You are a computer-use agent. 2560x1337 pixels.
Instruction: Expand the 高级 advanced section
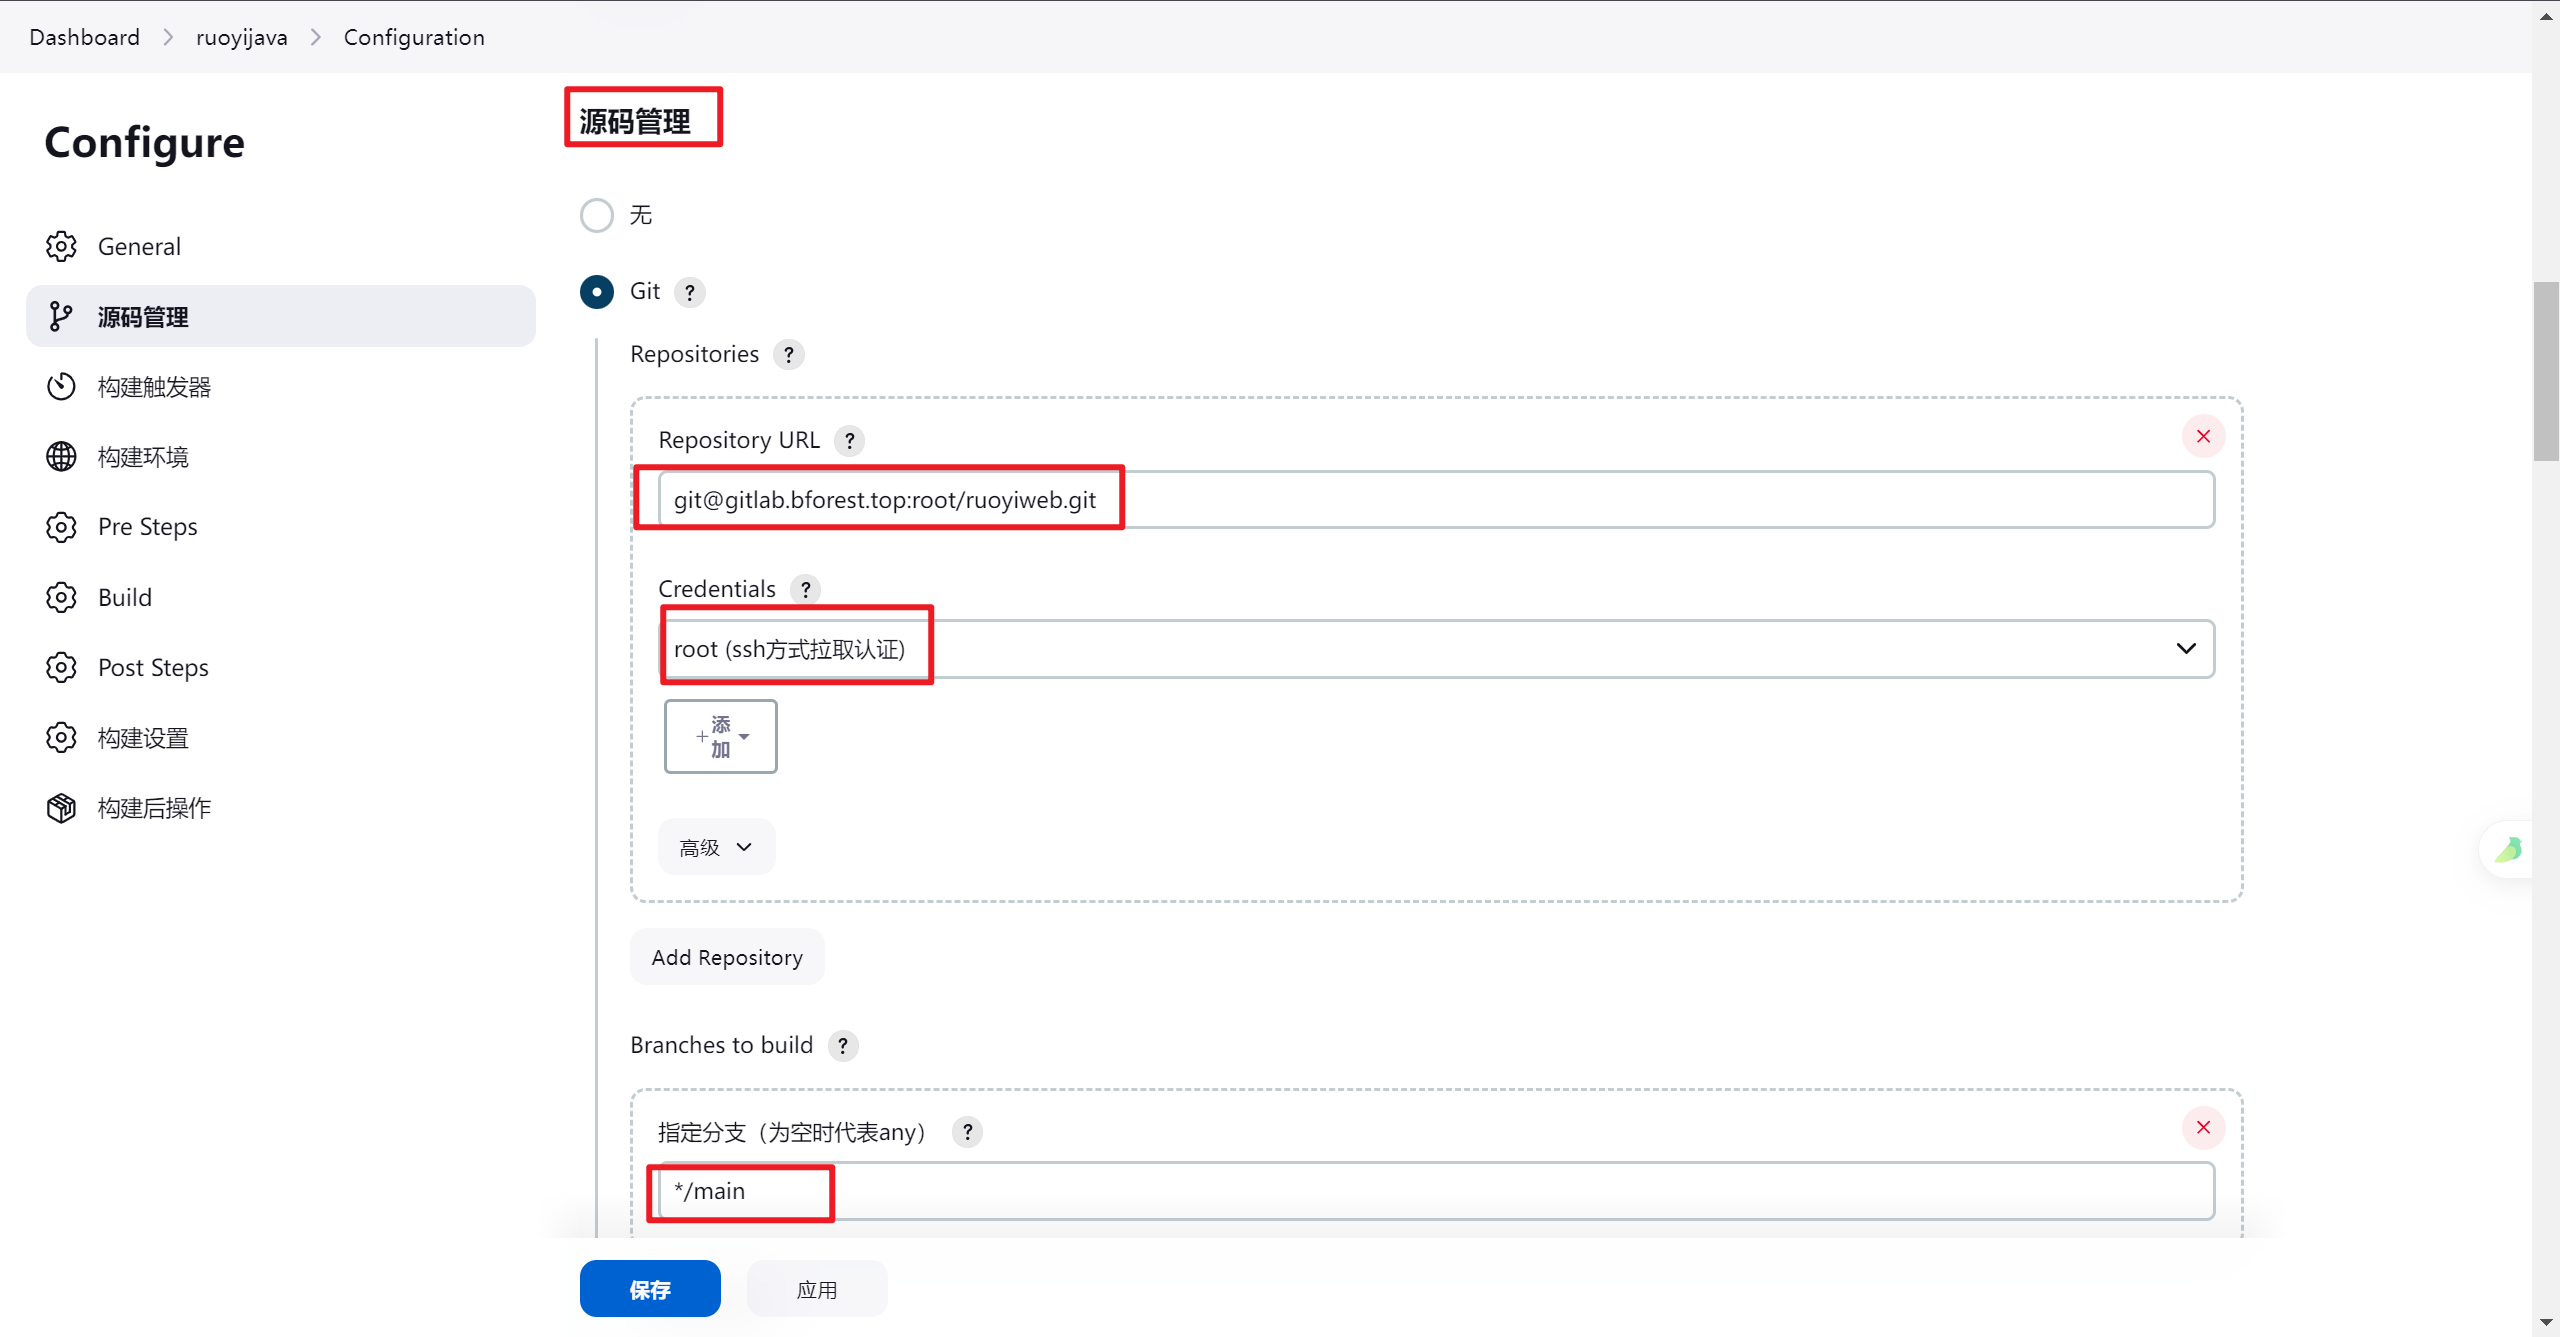pos(716,847)
